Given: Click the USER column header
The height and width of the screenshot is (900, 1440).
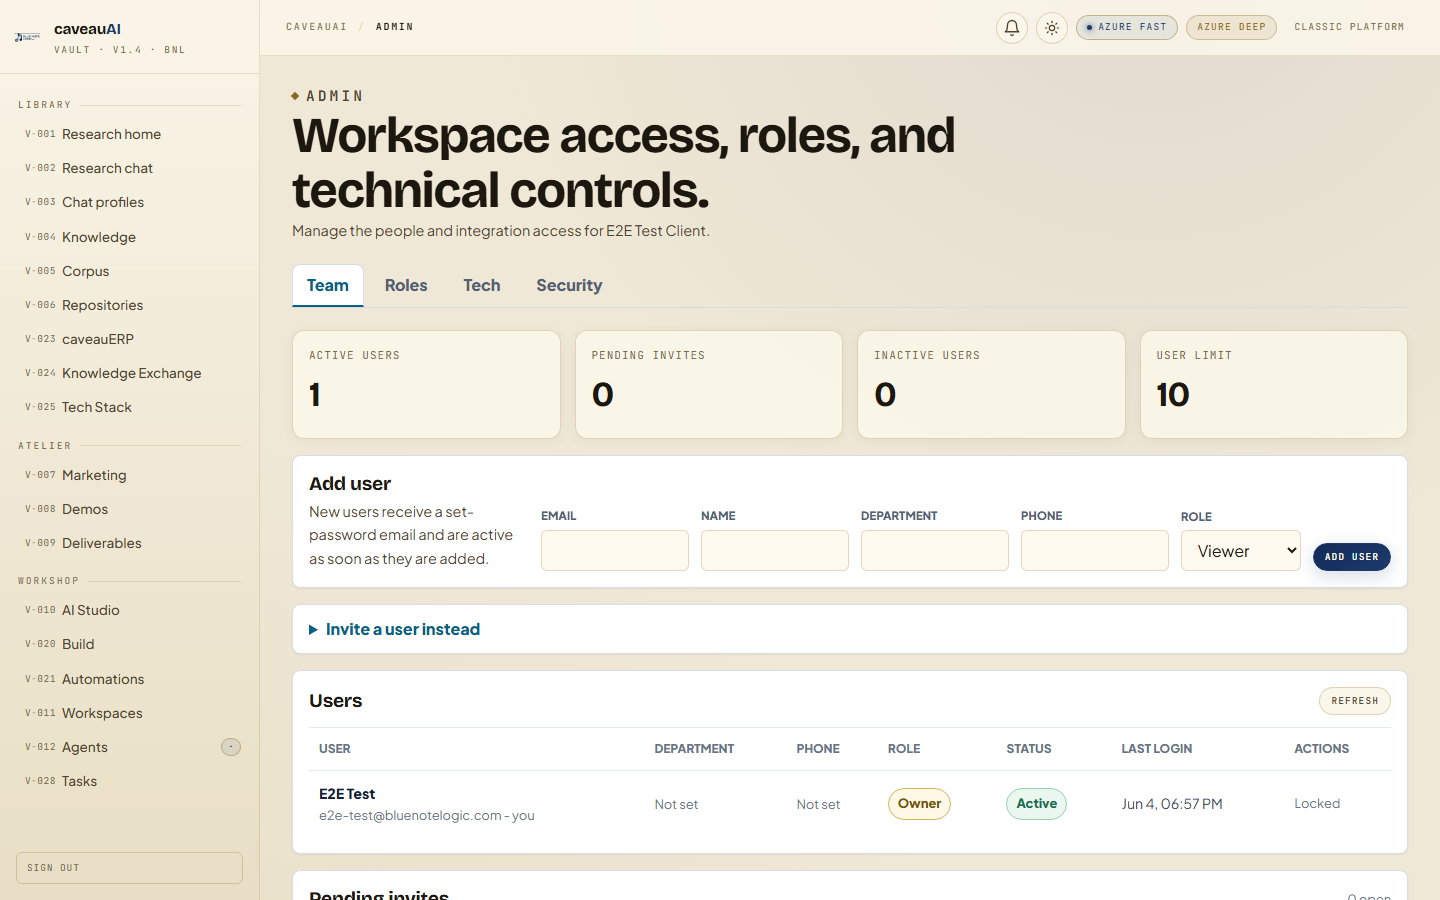Looking at the screenshot, I should pos(335,749).
